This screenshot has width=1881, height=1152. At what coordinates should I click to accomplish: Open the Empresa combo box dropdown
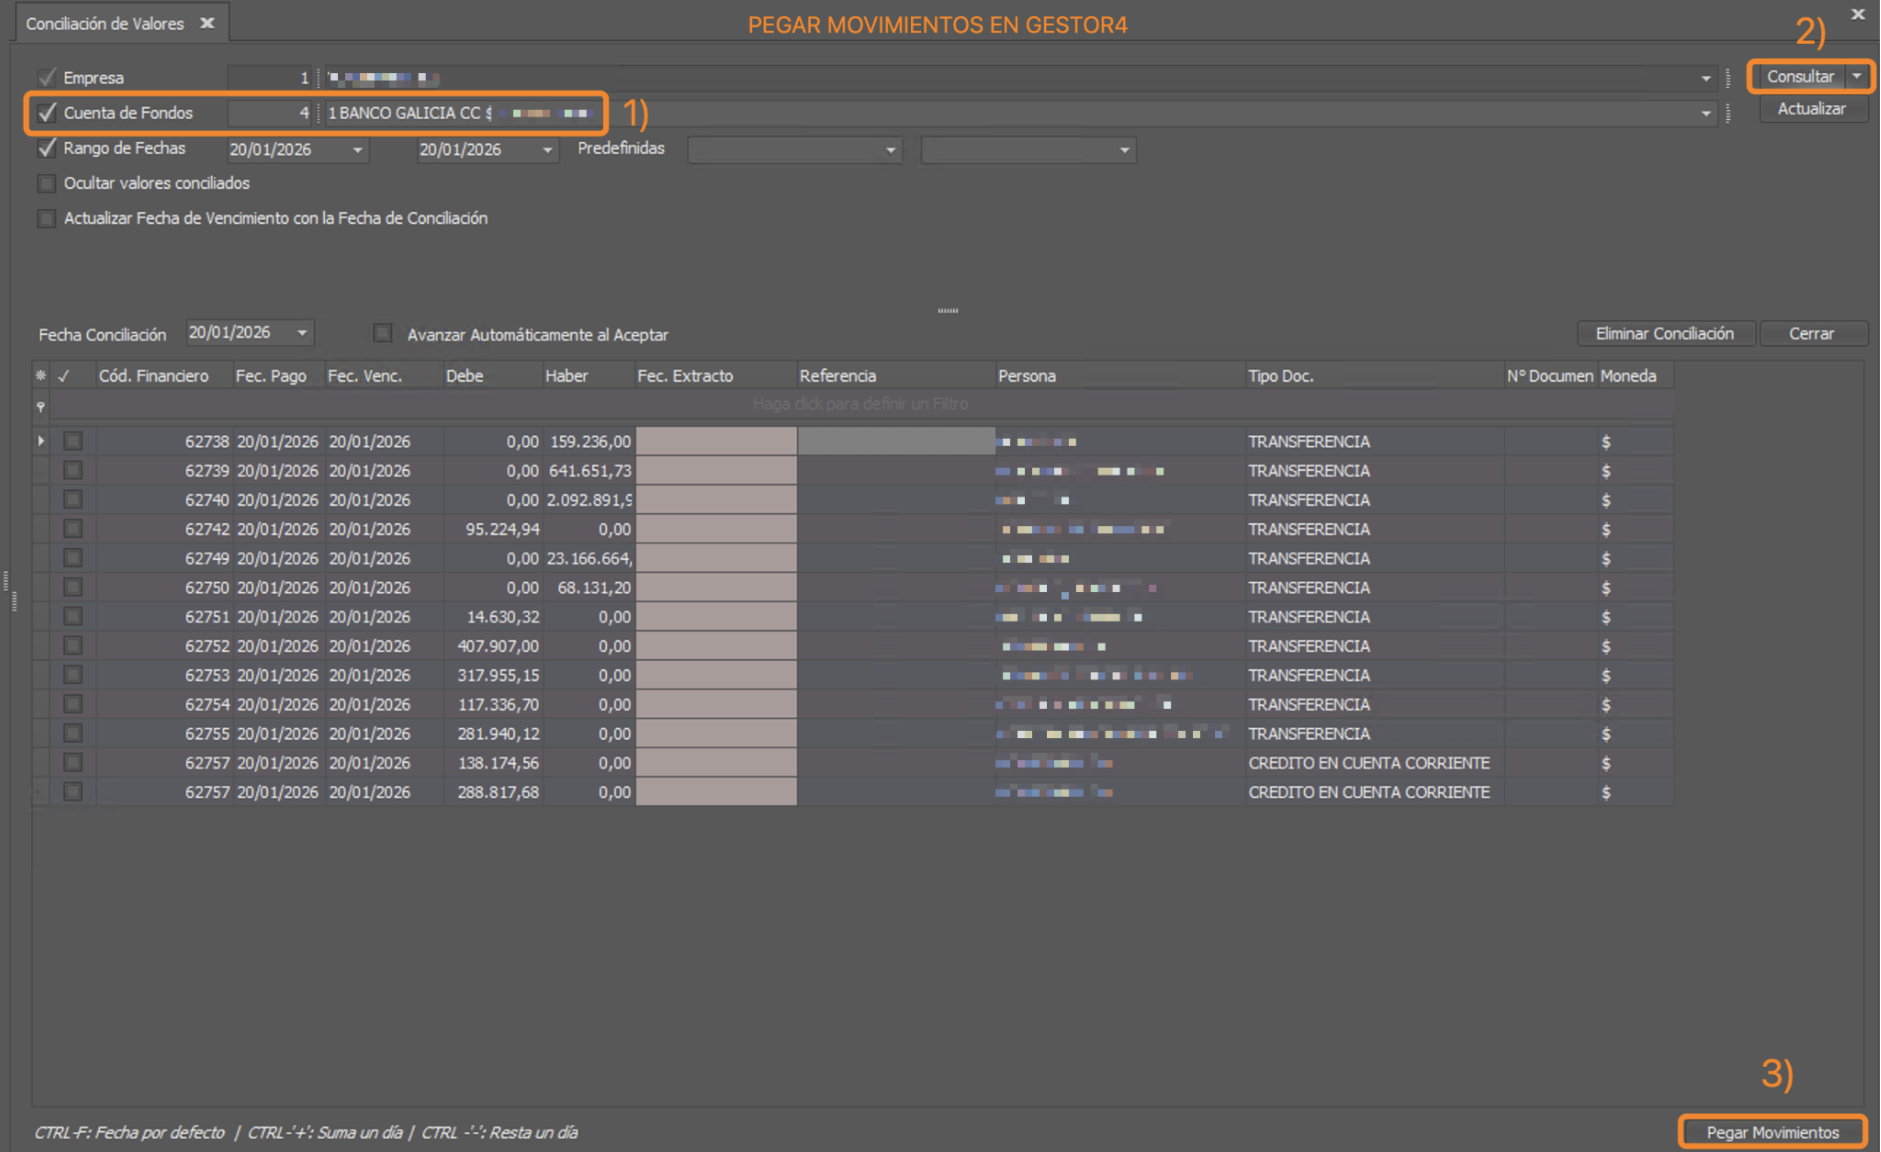[x=1705, y=78]
